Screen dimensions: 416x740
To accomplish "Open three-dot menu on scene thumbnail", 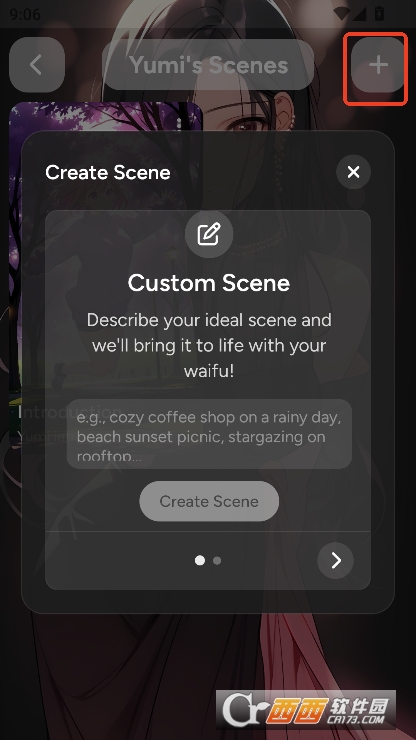I will point(178,123).
